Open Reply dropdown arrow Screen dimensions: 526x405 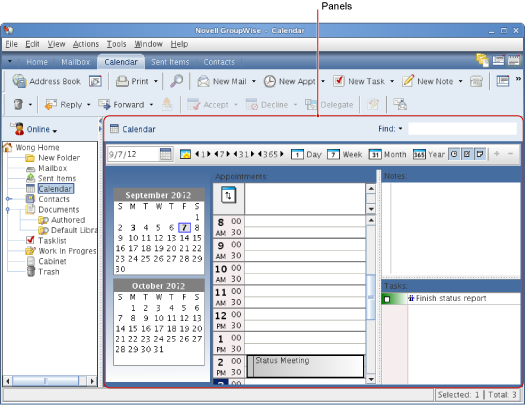pyautogui.click(x=89, y=105)
